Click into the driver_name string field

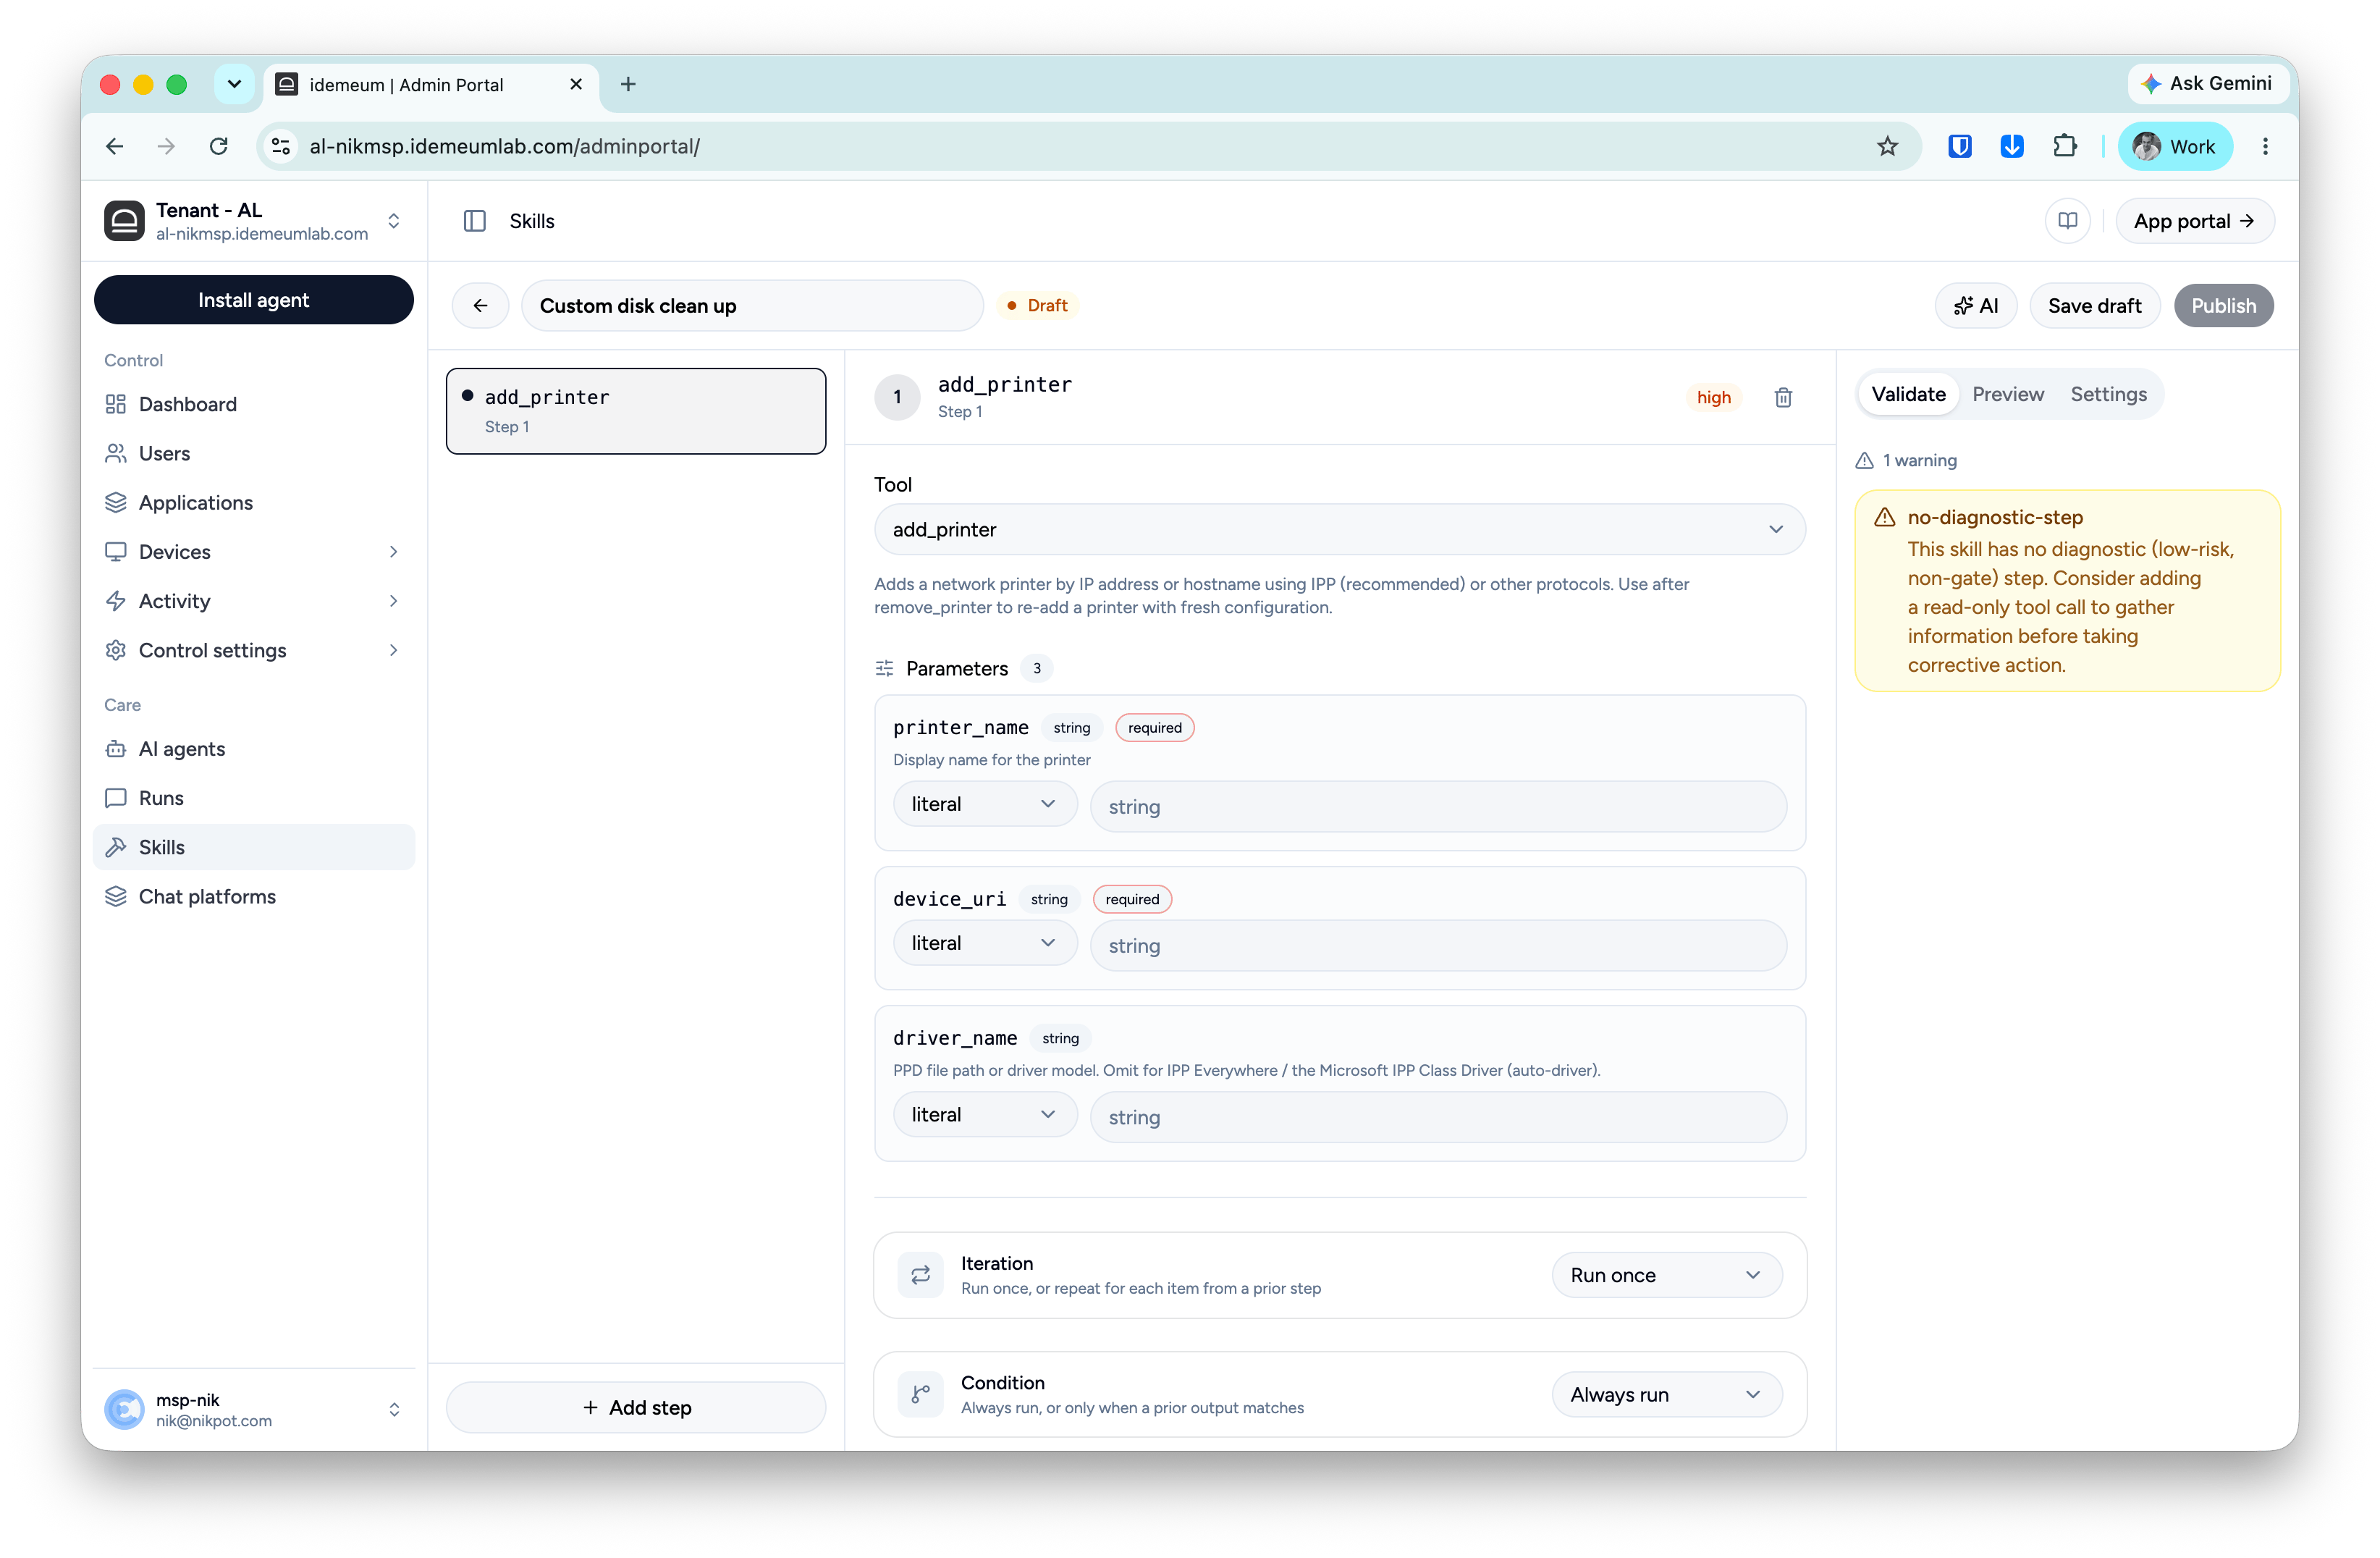(1438, 1117)
